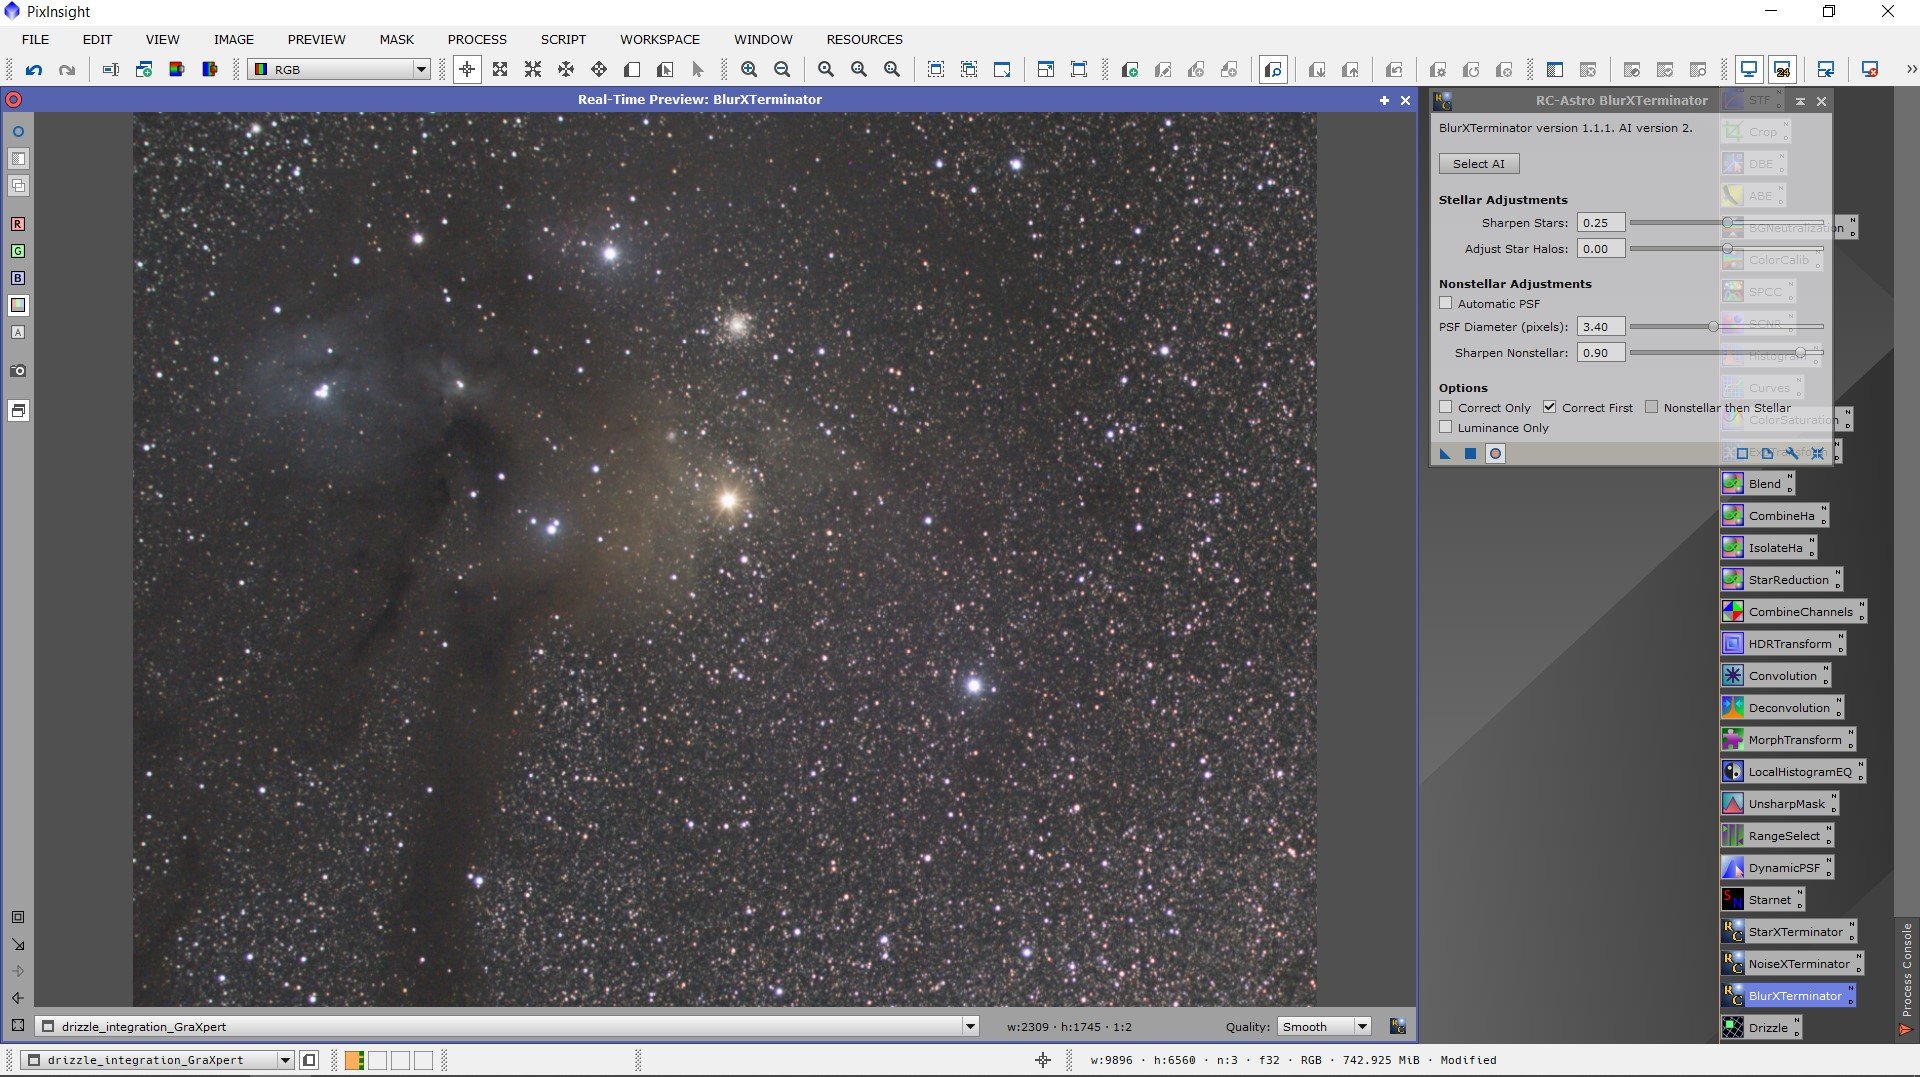Click the BlurXTerminator new instance triangle icon
Viewport: 1920px width, 1077px height.
[1445, 454]
